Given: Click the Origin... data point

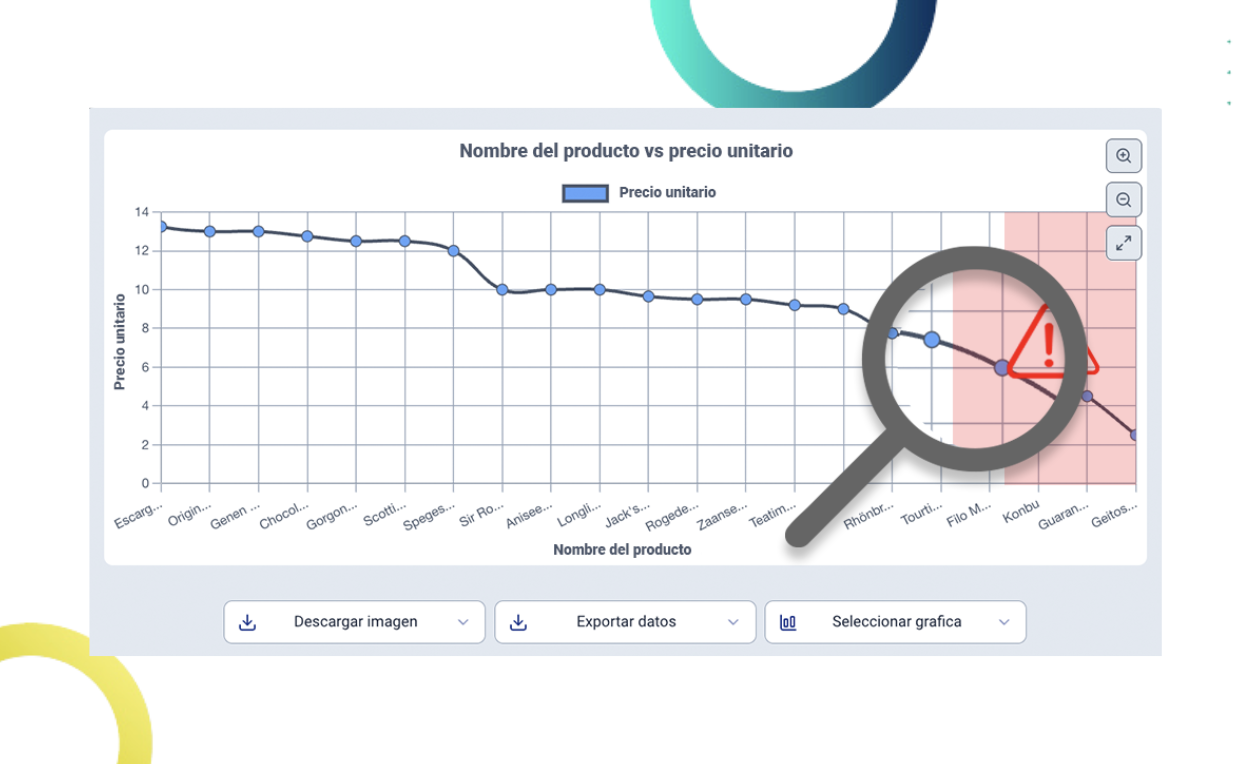Looking at the screenshot, I should 210,231.
